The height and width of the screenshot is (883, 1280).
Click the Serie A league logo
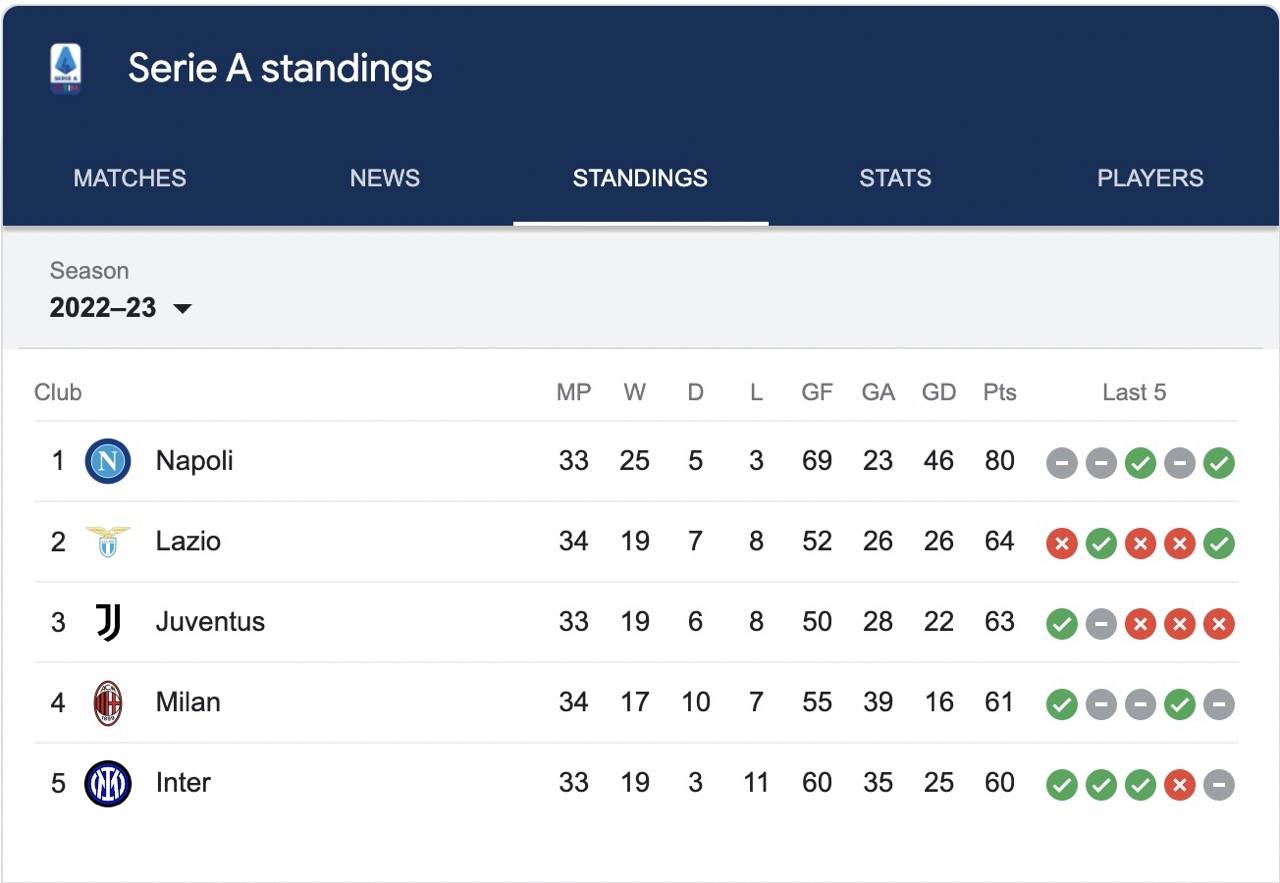click(66, 69)
